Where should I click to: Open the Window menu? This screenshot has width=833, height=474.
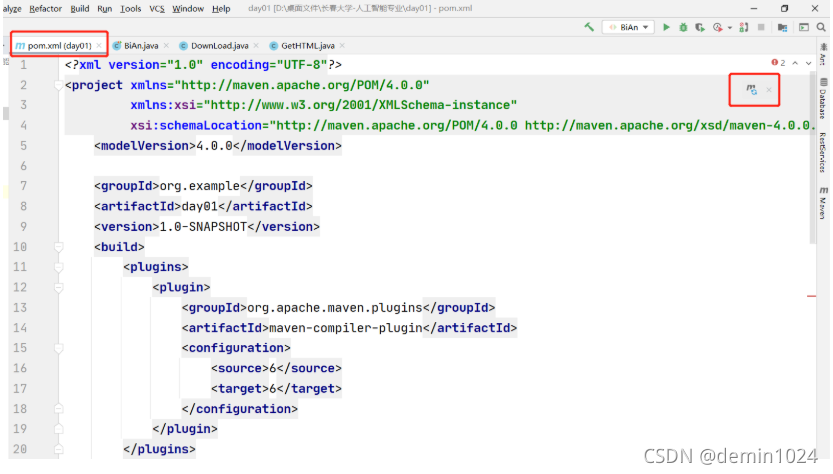point(188,9)
